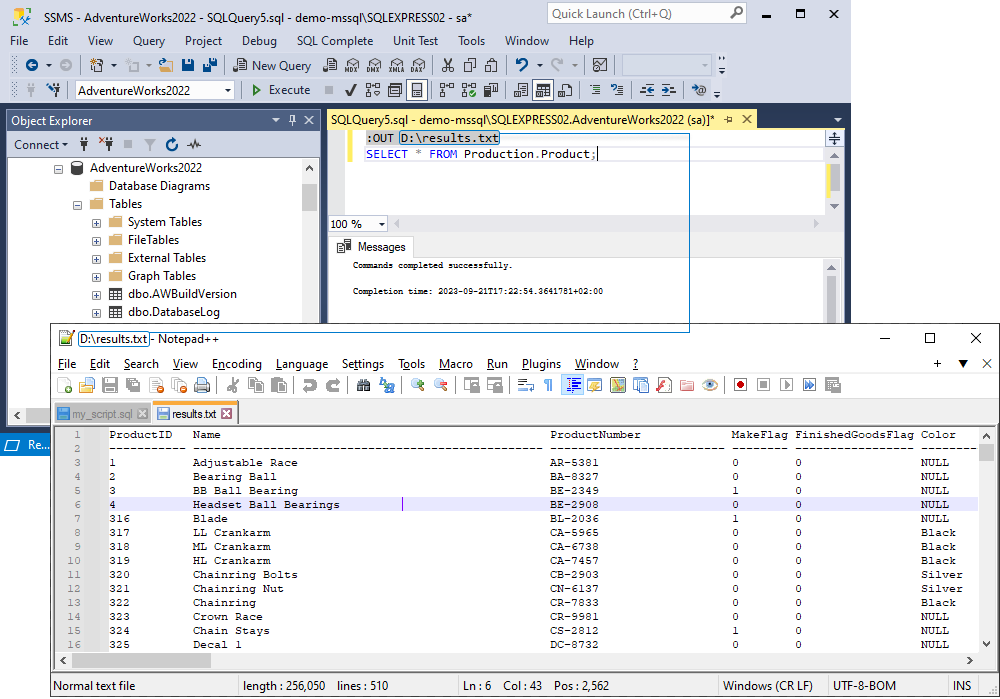Toggle Results to Grid icon
Viewport: 1000px width, 699px height.
pyautogui.click(x=543, y=91)
